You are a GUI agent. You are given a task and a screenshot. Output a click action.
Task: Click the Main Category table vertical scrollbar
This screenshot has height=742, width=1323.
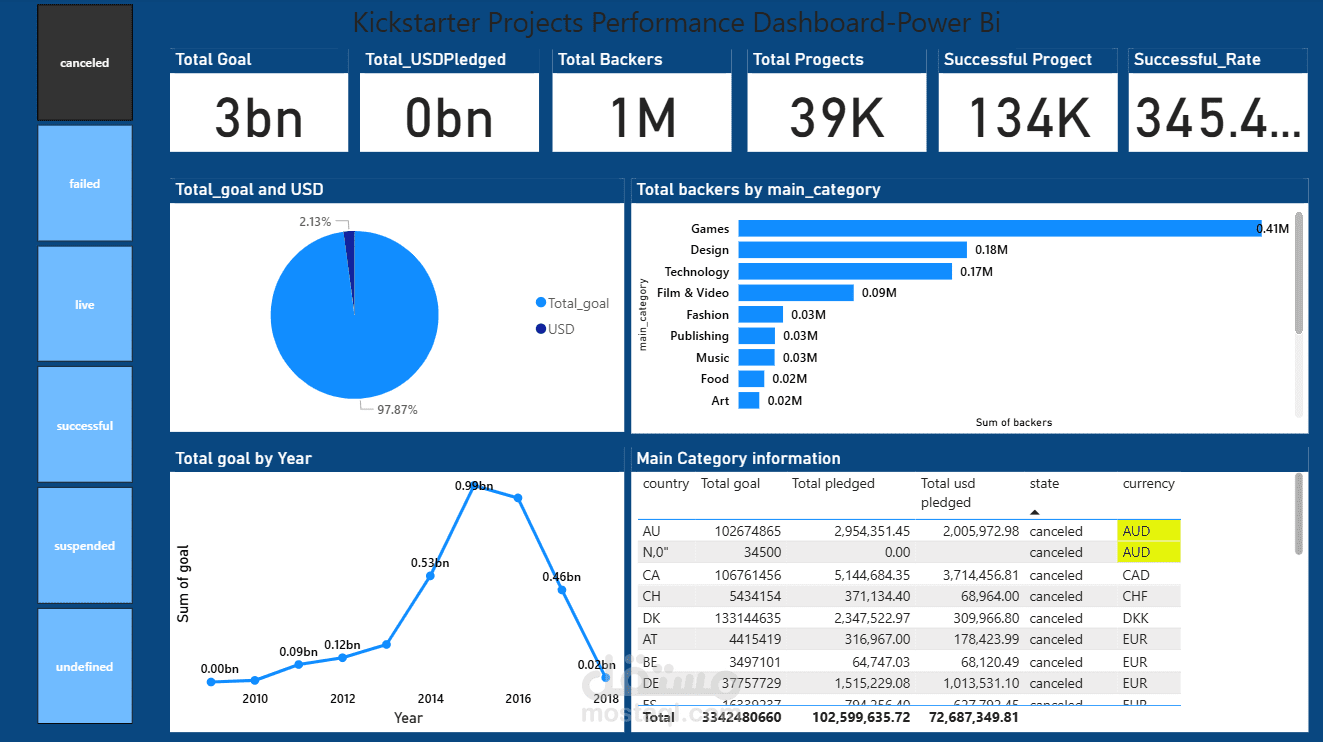point(1299,513)
